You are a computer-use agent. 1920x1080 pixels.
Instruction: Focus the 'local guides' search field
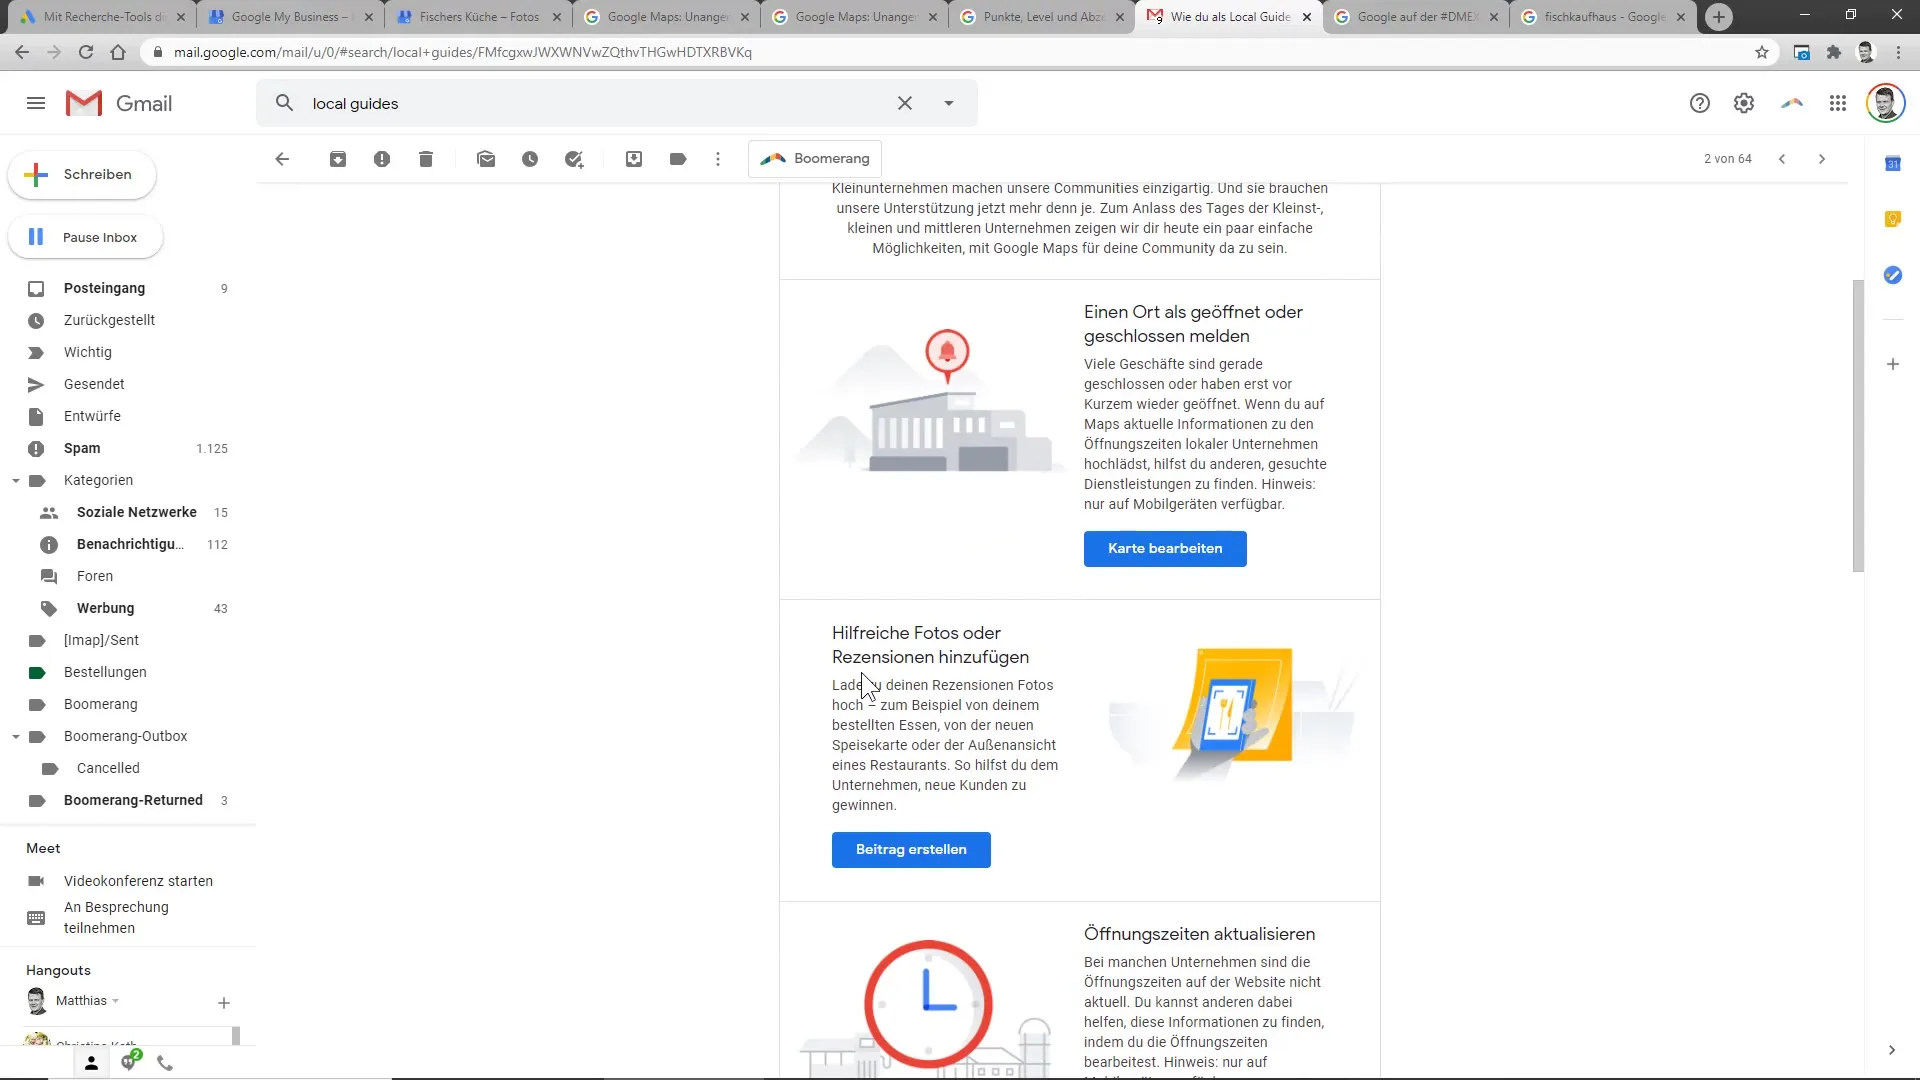tap(595, 103)
